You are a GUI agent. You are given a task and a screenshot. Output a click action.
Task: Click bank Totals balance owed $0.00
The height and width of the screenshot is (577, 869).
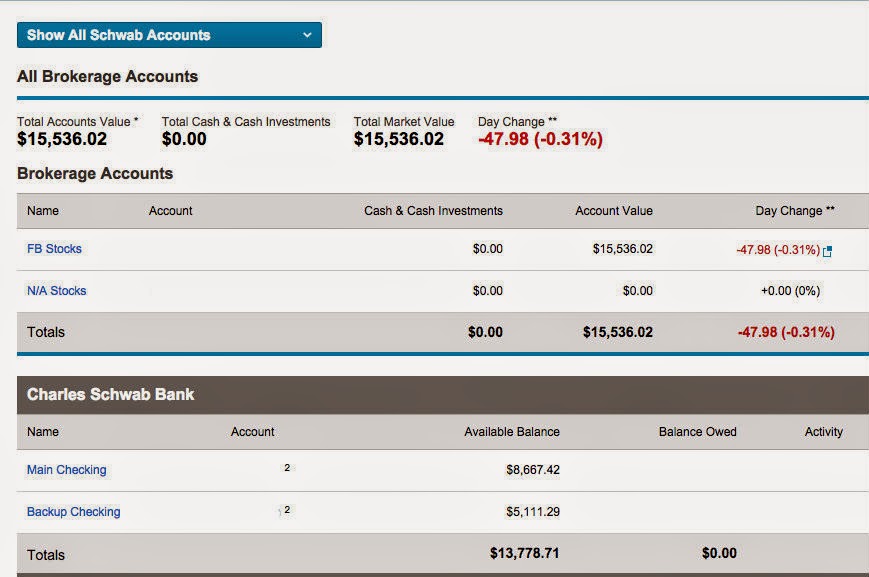(719, 553)
